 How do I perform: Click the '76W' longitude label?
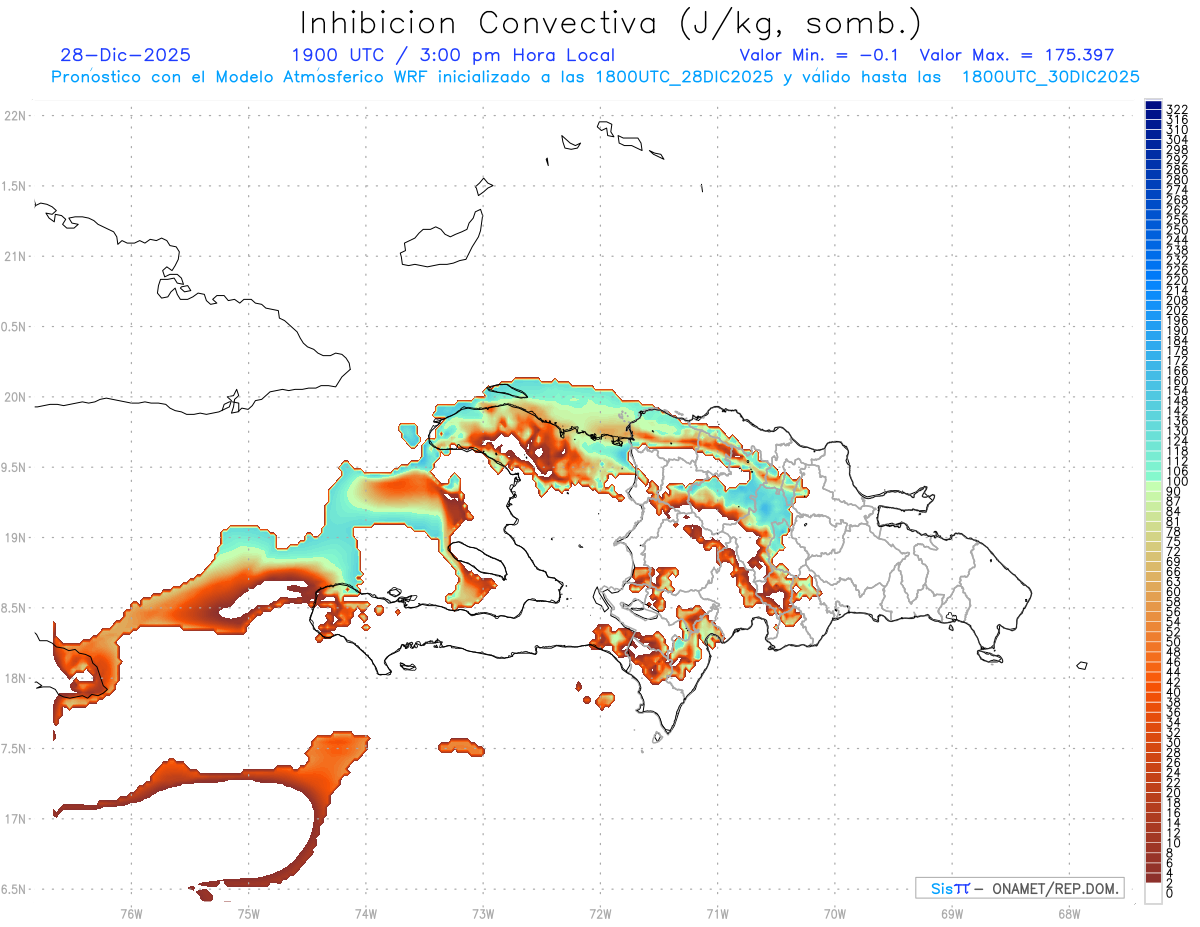(x=131, y=913)
